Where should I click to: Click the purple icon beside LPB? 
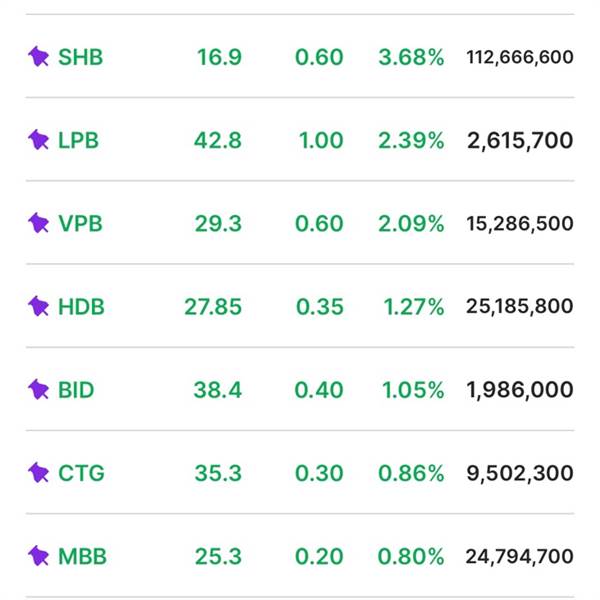[x=38, y=140]
